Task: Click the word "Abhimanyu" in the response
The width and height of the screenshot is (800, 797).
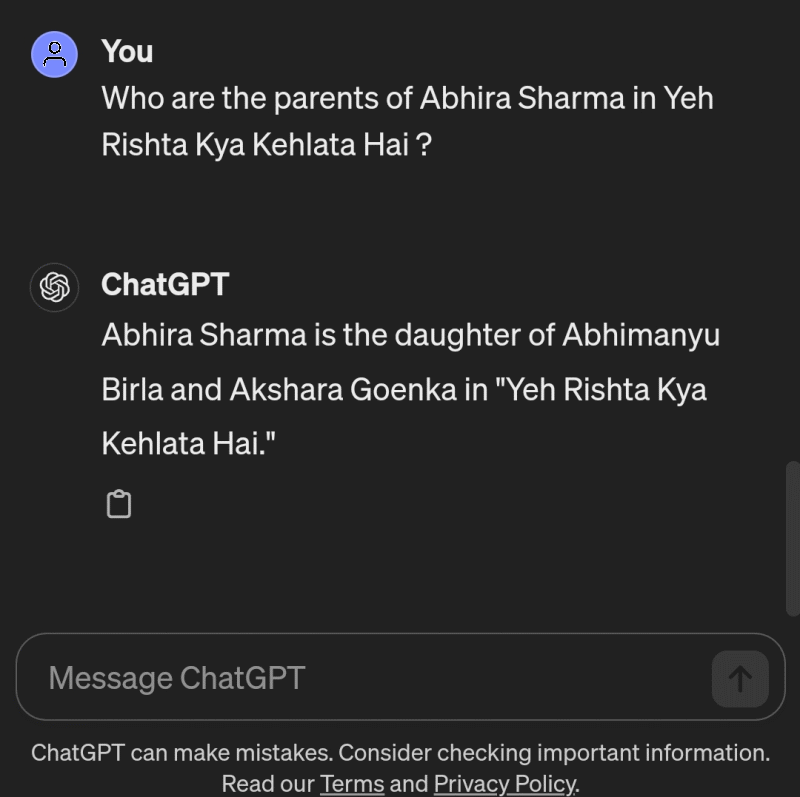Action: (x=641, y=335)
